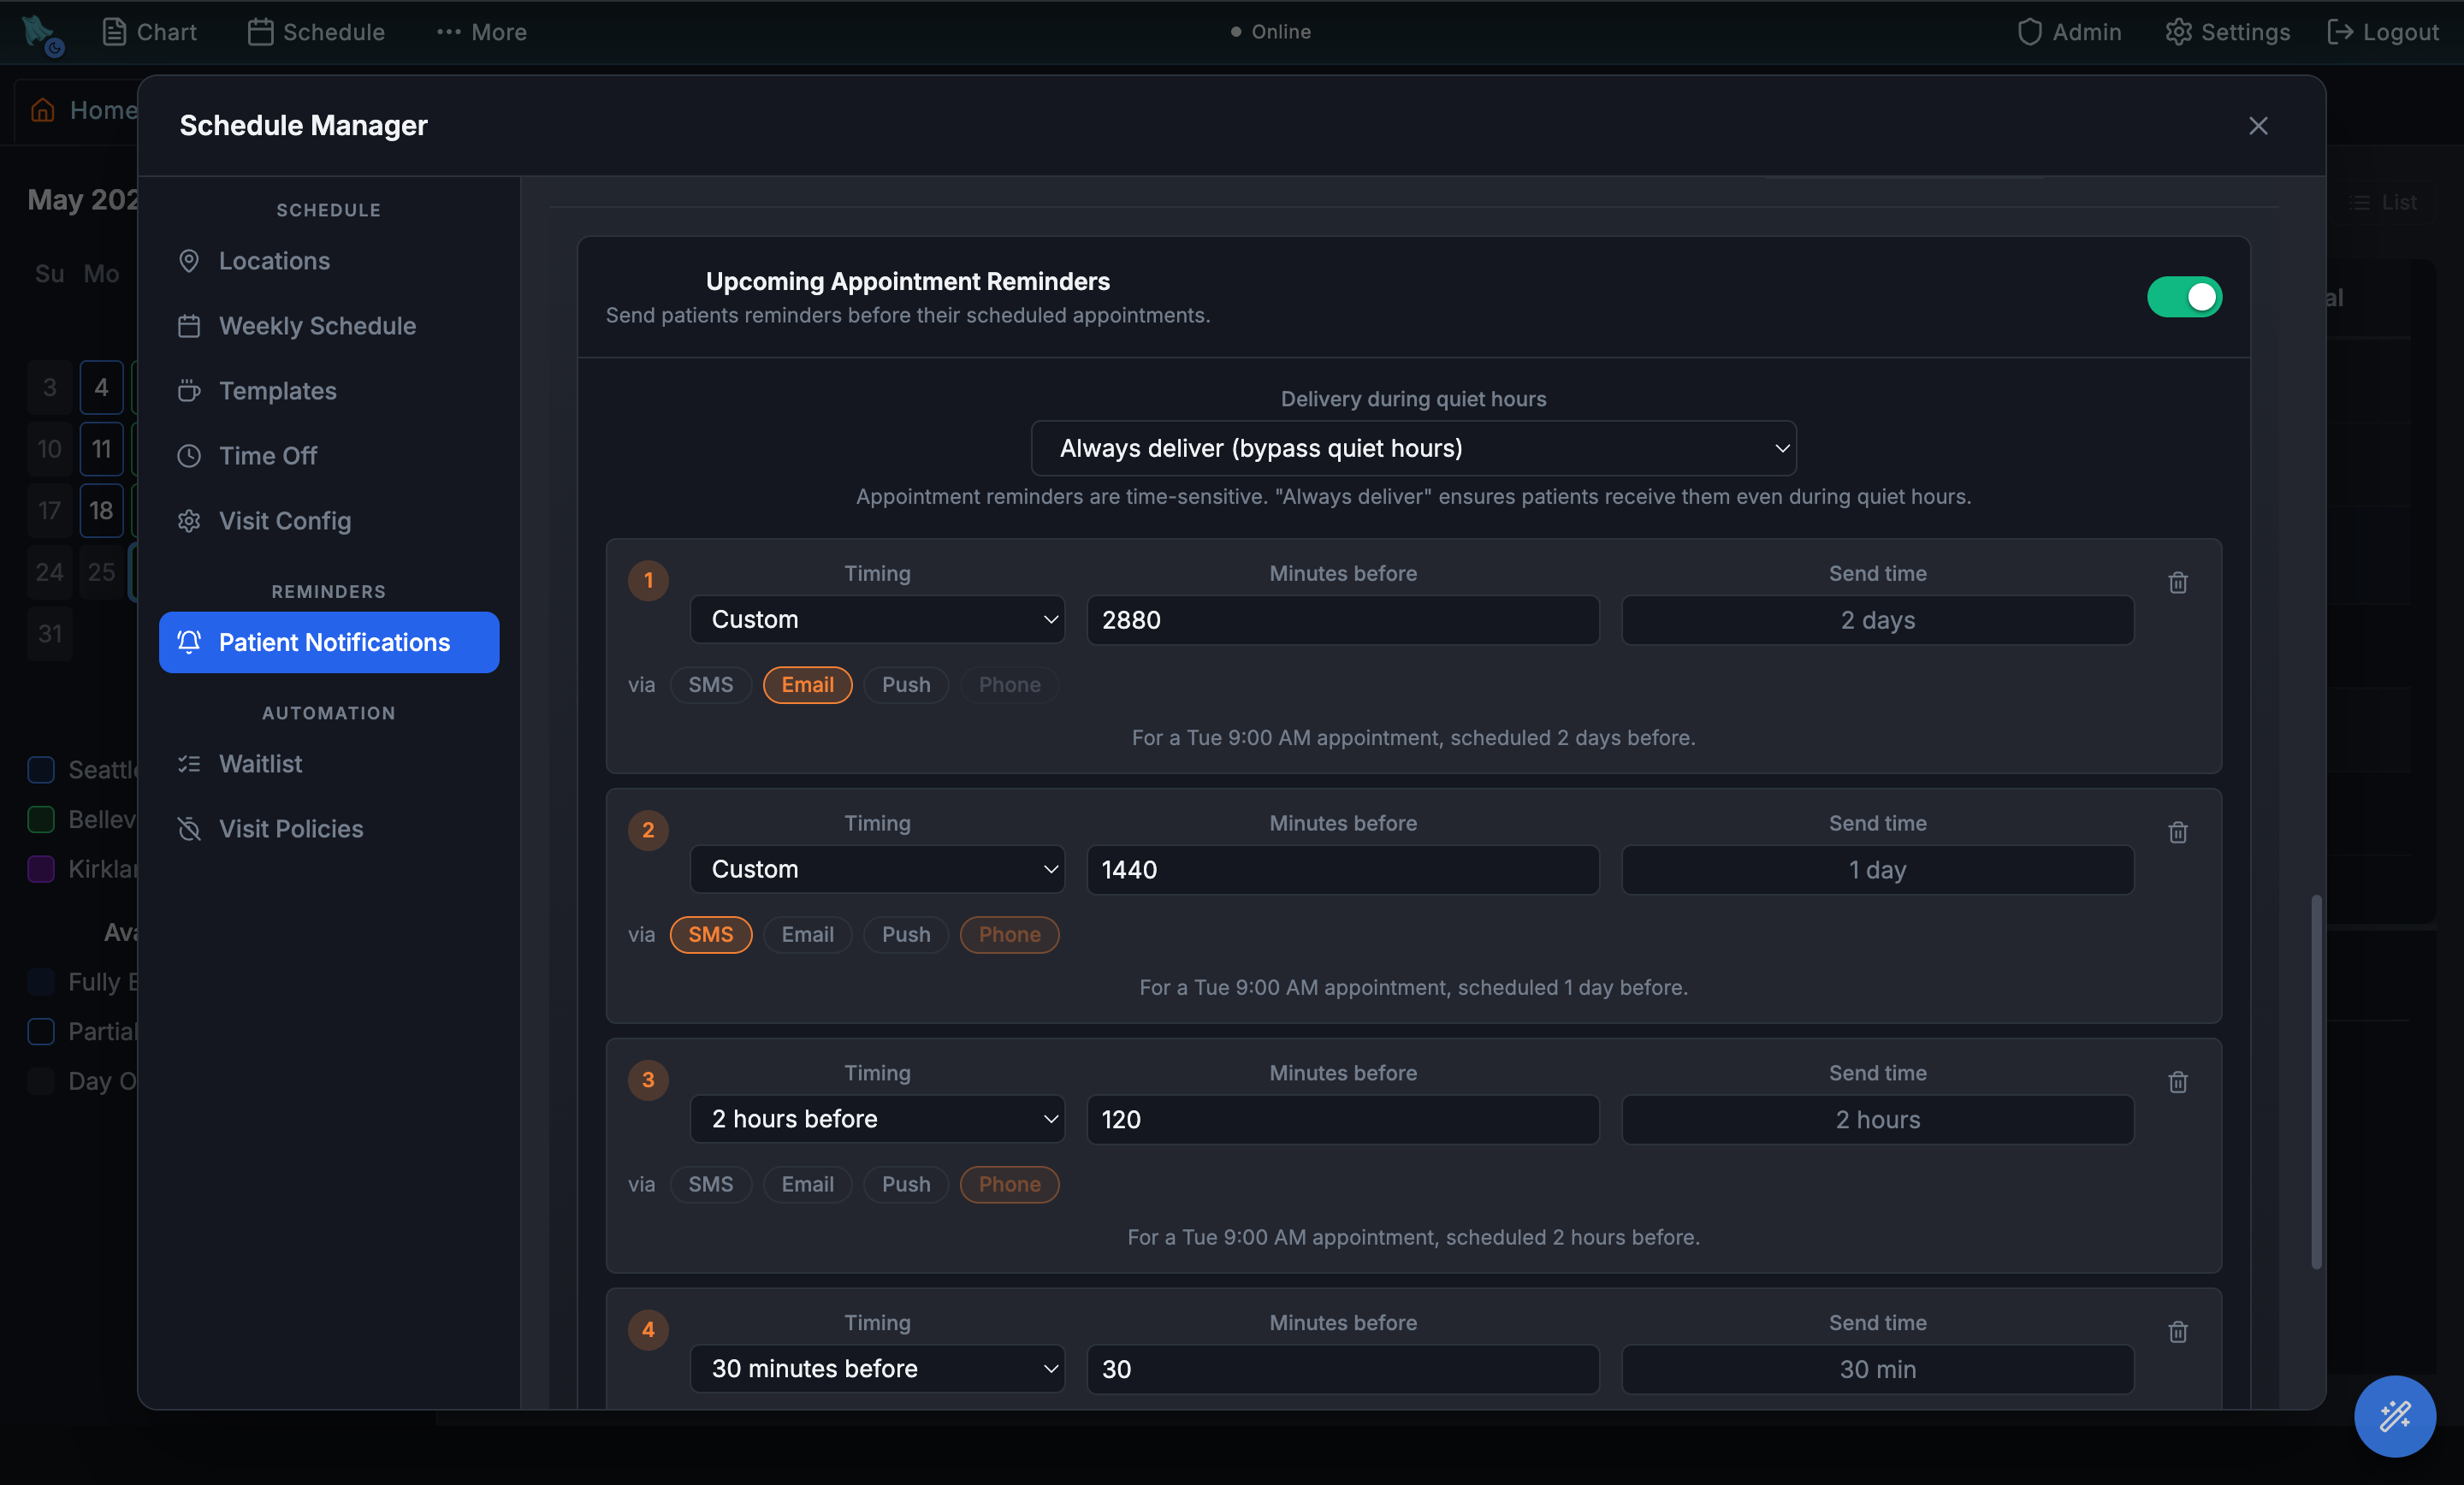2464x1485 pixels.
Task: Enable SMS channel for reminder 3
Action: (x=710, y=1185)
